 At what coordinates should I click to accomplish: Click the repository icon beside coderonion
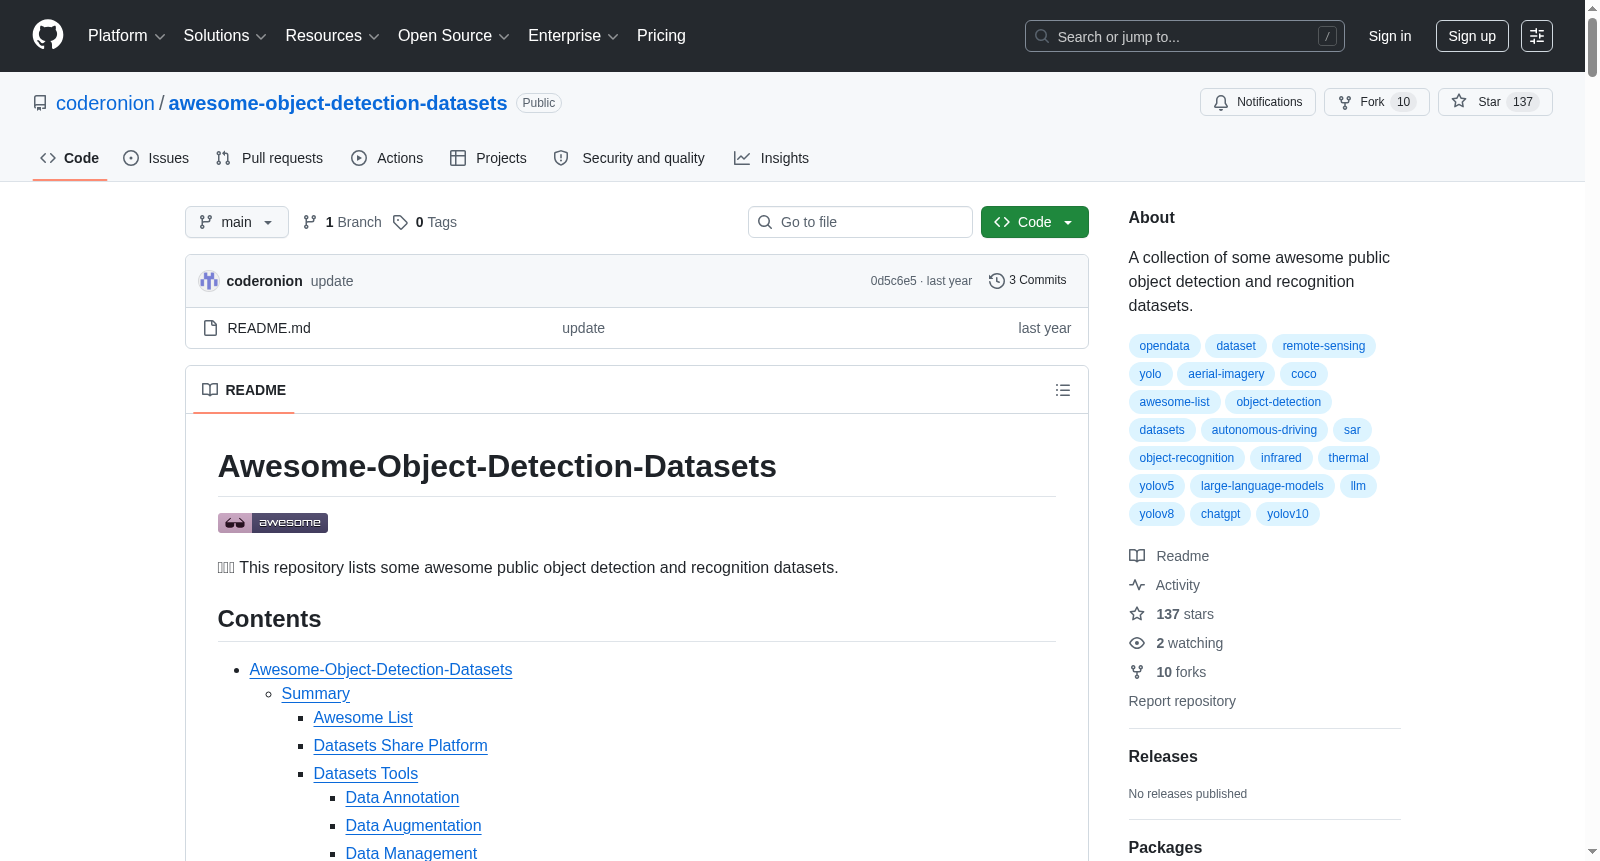[40, 103]
